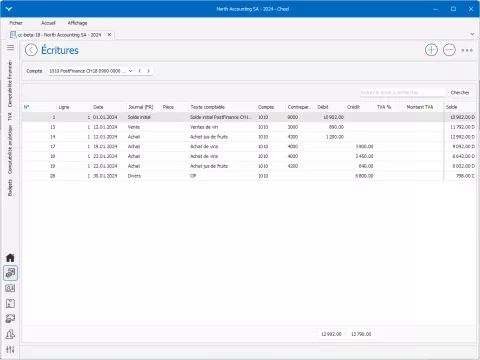Open the three-dots more options menu
The image size is (480, 360).
point(467,50)
